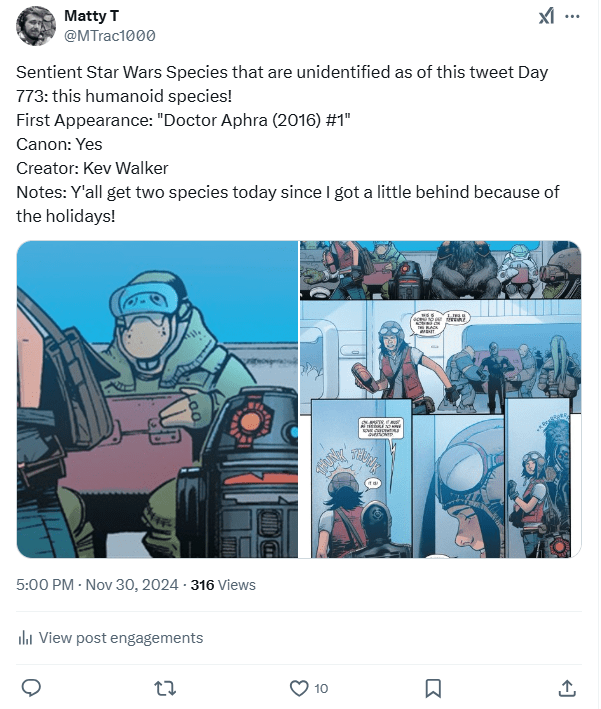Click the reply speech bubble icon
Screen dimensions: 601x709
click(31, 687)
